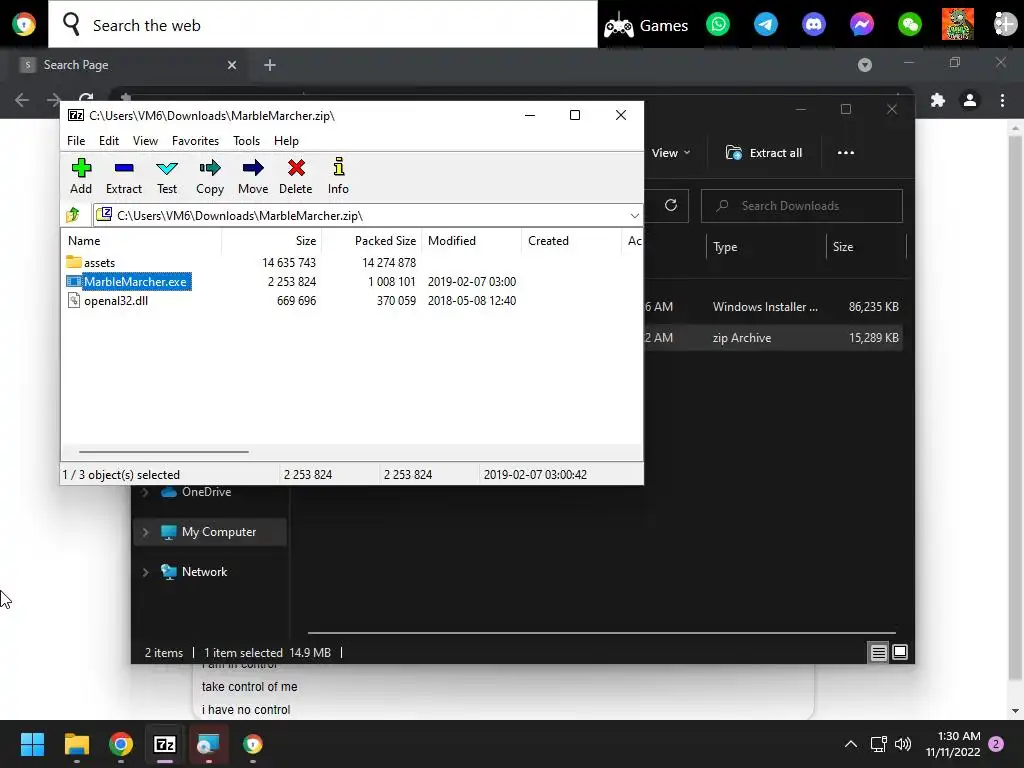Open the Telegram shortcut in the top bar
The width and height of the screenshot is (1024, 768).
(x=765, y=25)
